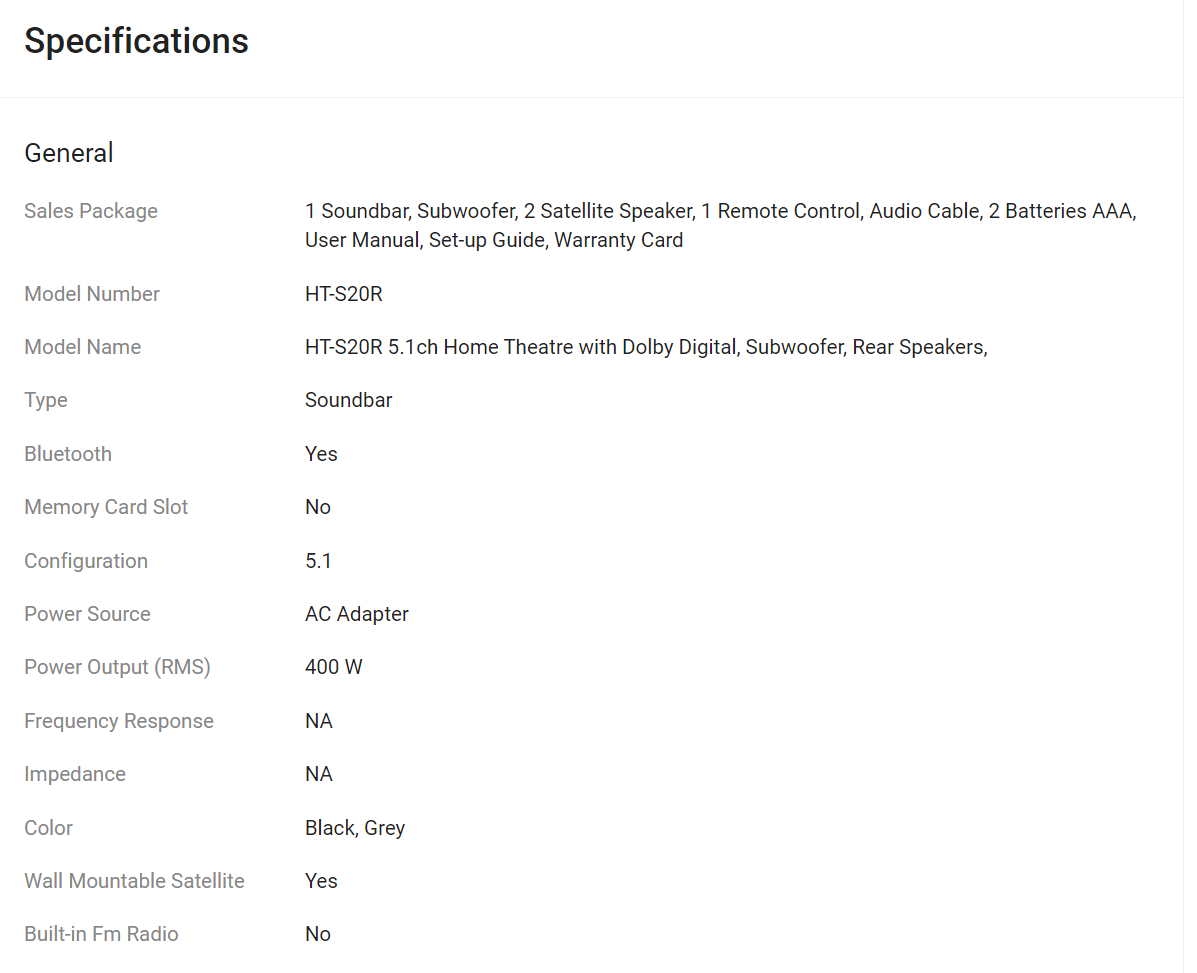Select the No value beside Memory Card Slot
1197x973 pixels.
[x=318, y=507]
